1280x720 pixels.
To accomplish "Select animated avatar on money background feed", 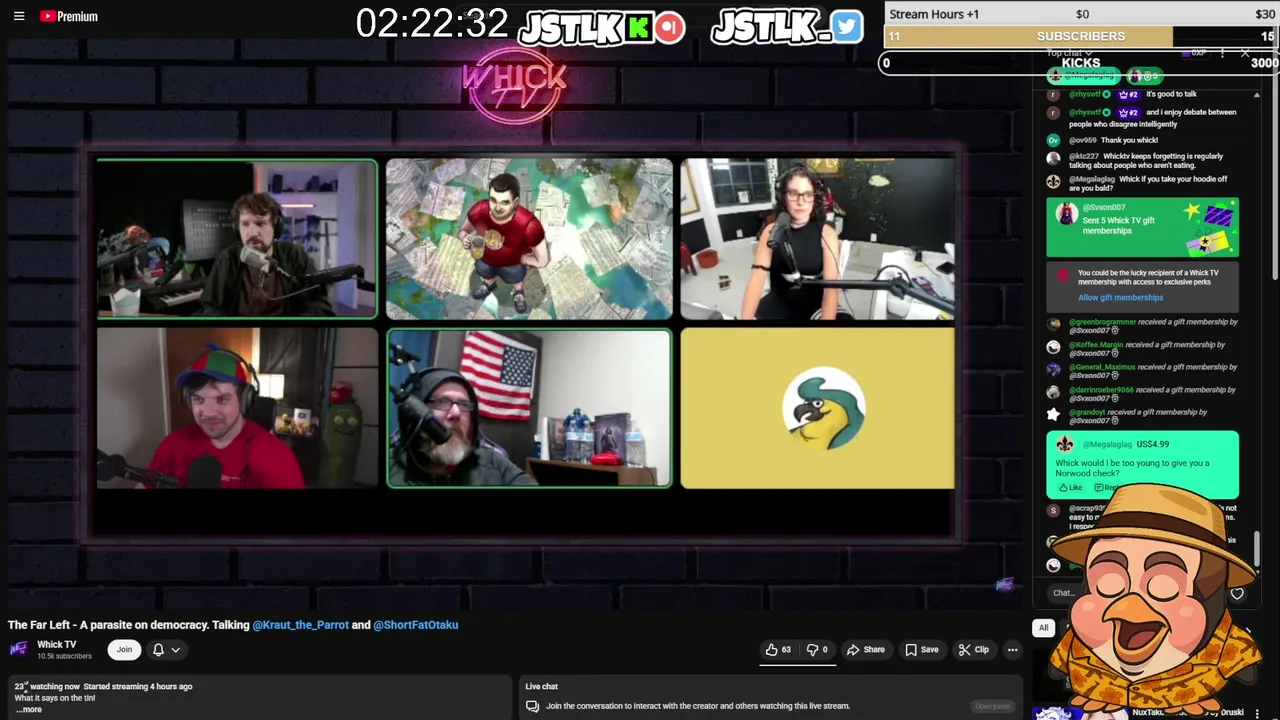I will click(529, 239).
